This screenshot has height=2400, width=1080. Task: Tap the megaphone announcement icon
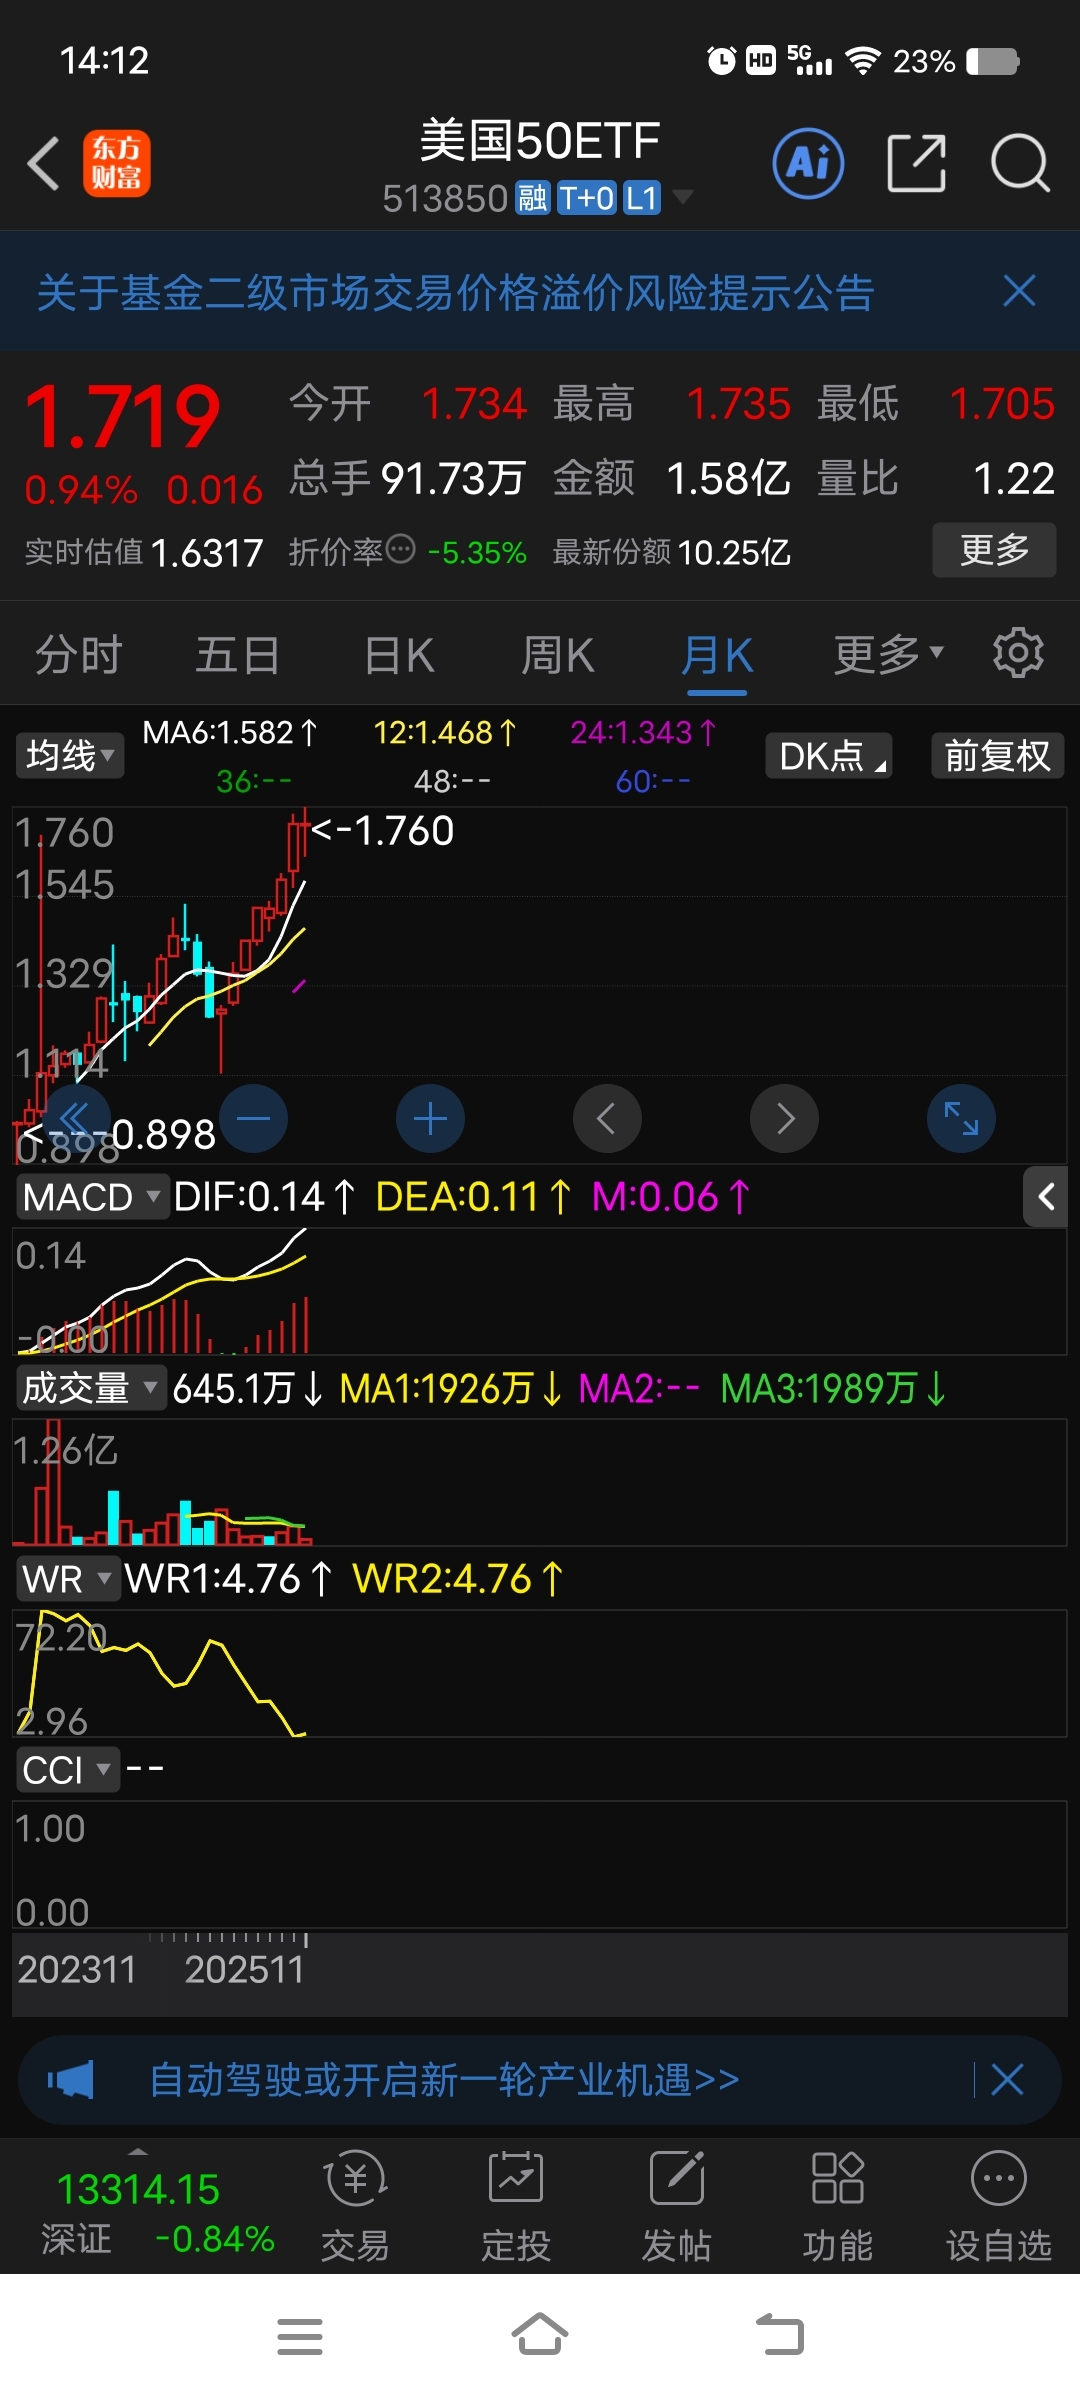(70, 2081)
